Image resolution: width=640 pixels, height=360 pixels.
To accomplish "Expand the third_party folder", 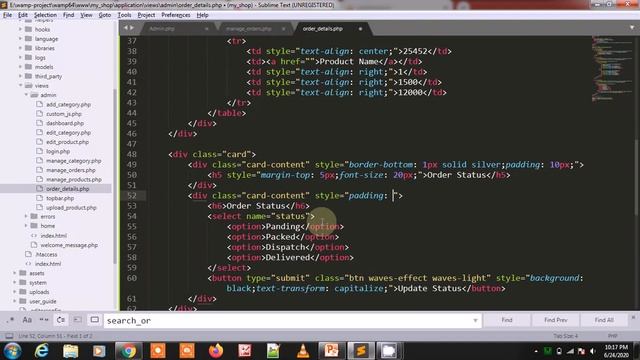I will click(20, 76).
